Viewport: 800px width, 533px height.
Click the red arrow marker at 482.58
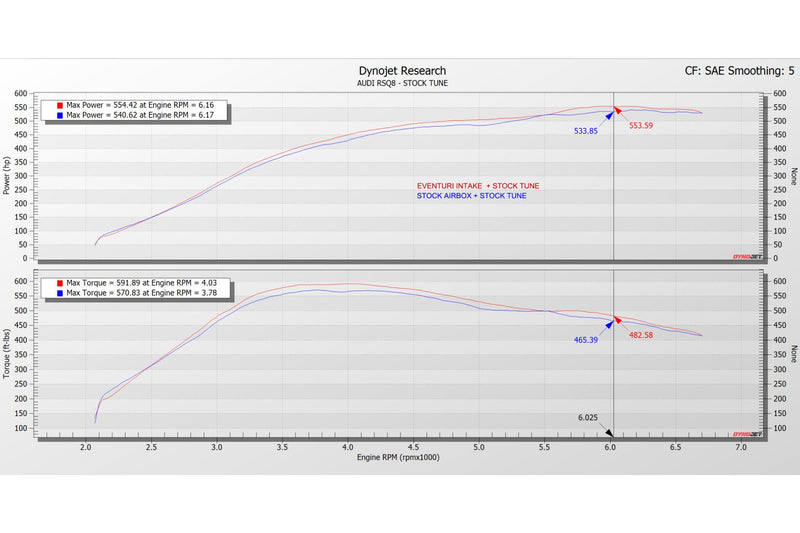pyautogui.click(x=619, y=321)
